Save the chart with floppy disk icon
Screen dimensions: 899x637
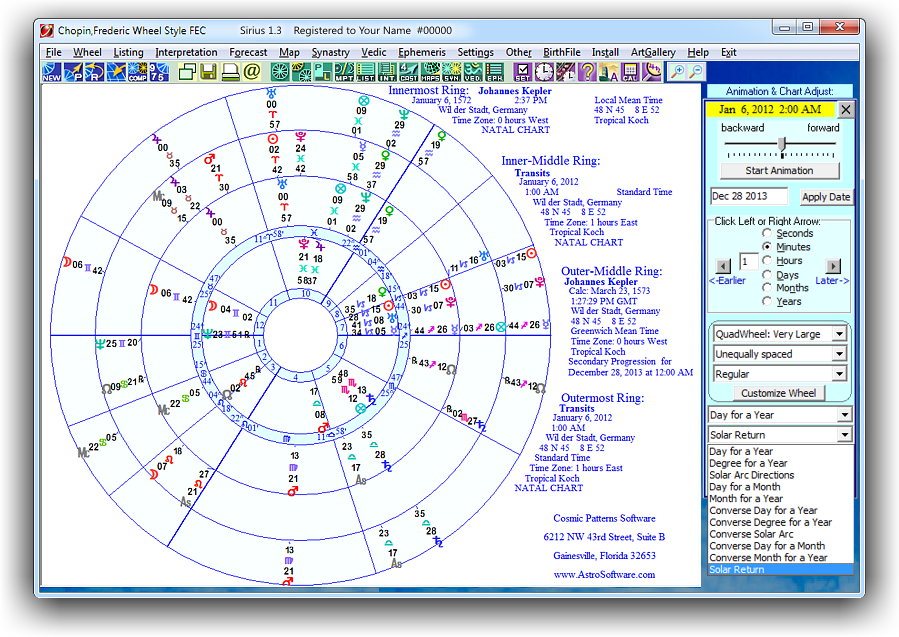pyautogui.click(x=209, y=72)
